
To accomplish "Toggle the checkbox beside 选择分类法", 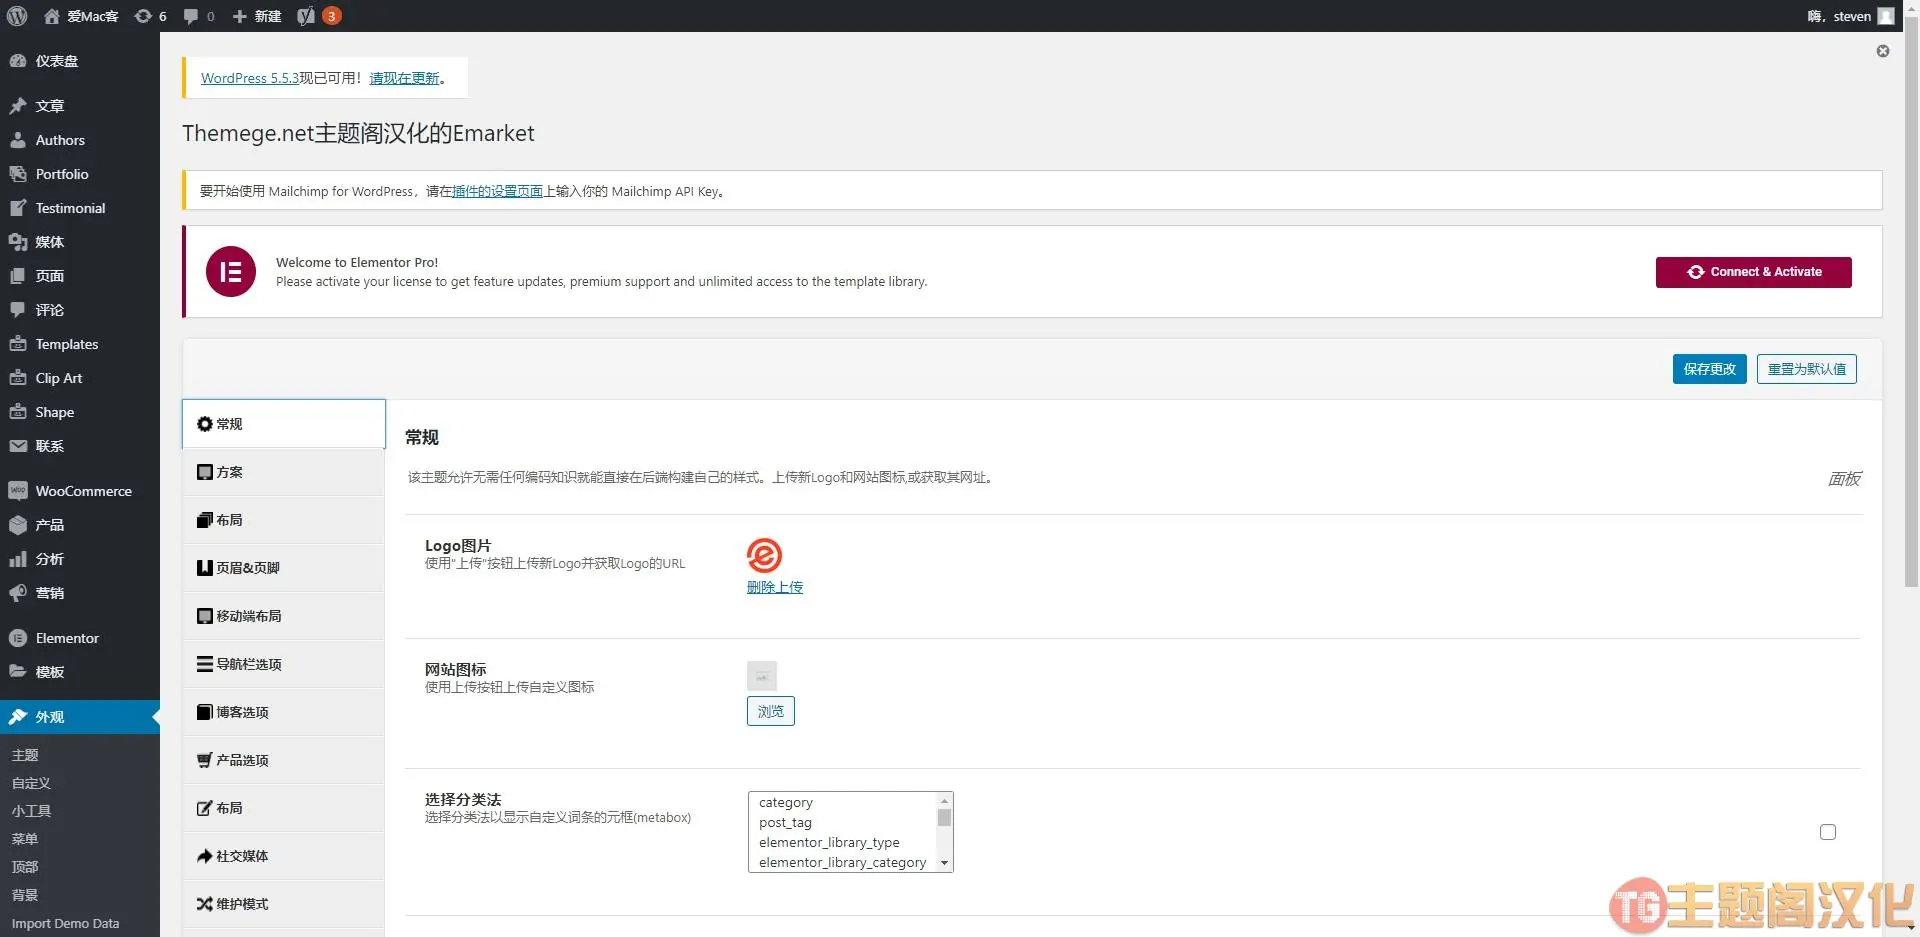I will [1828, 832].
